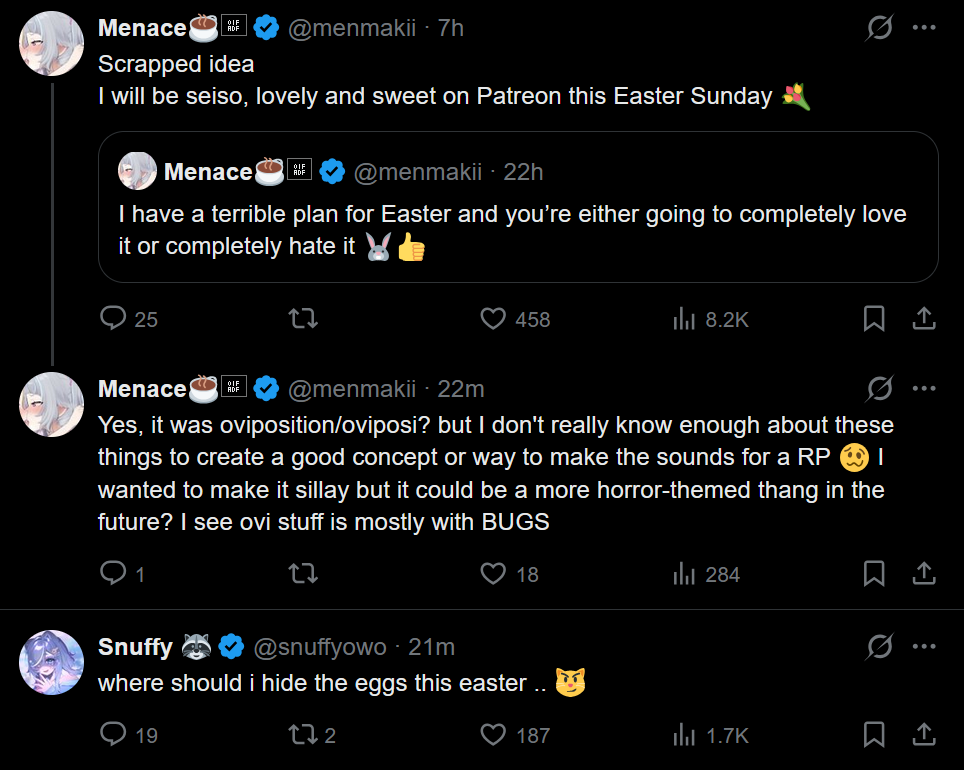Open more options on oviposition tweet
The image size is (964, 770).
924,388
